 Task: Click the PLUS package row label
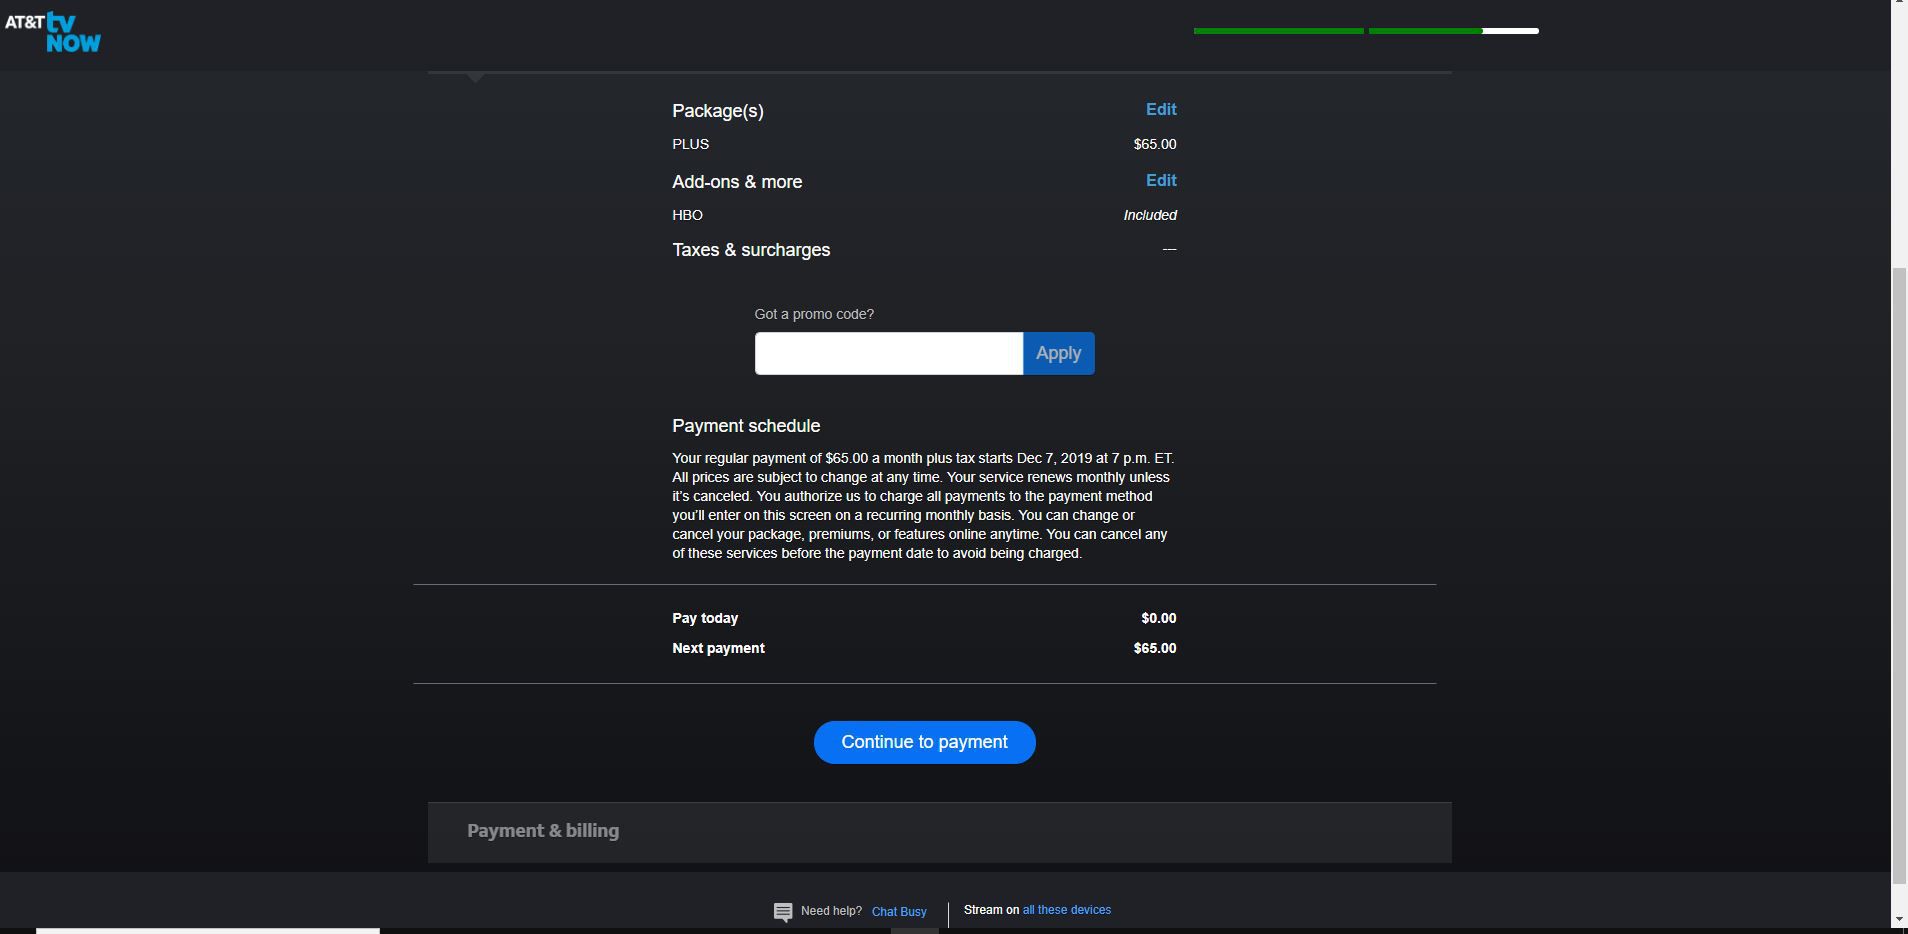pyautogui.click(x=690, y=144)
